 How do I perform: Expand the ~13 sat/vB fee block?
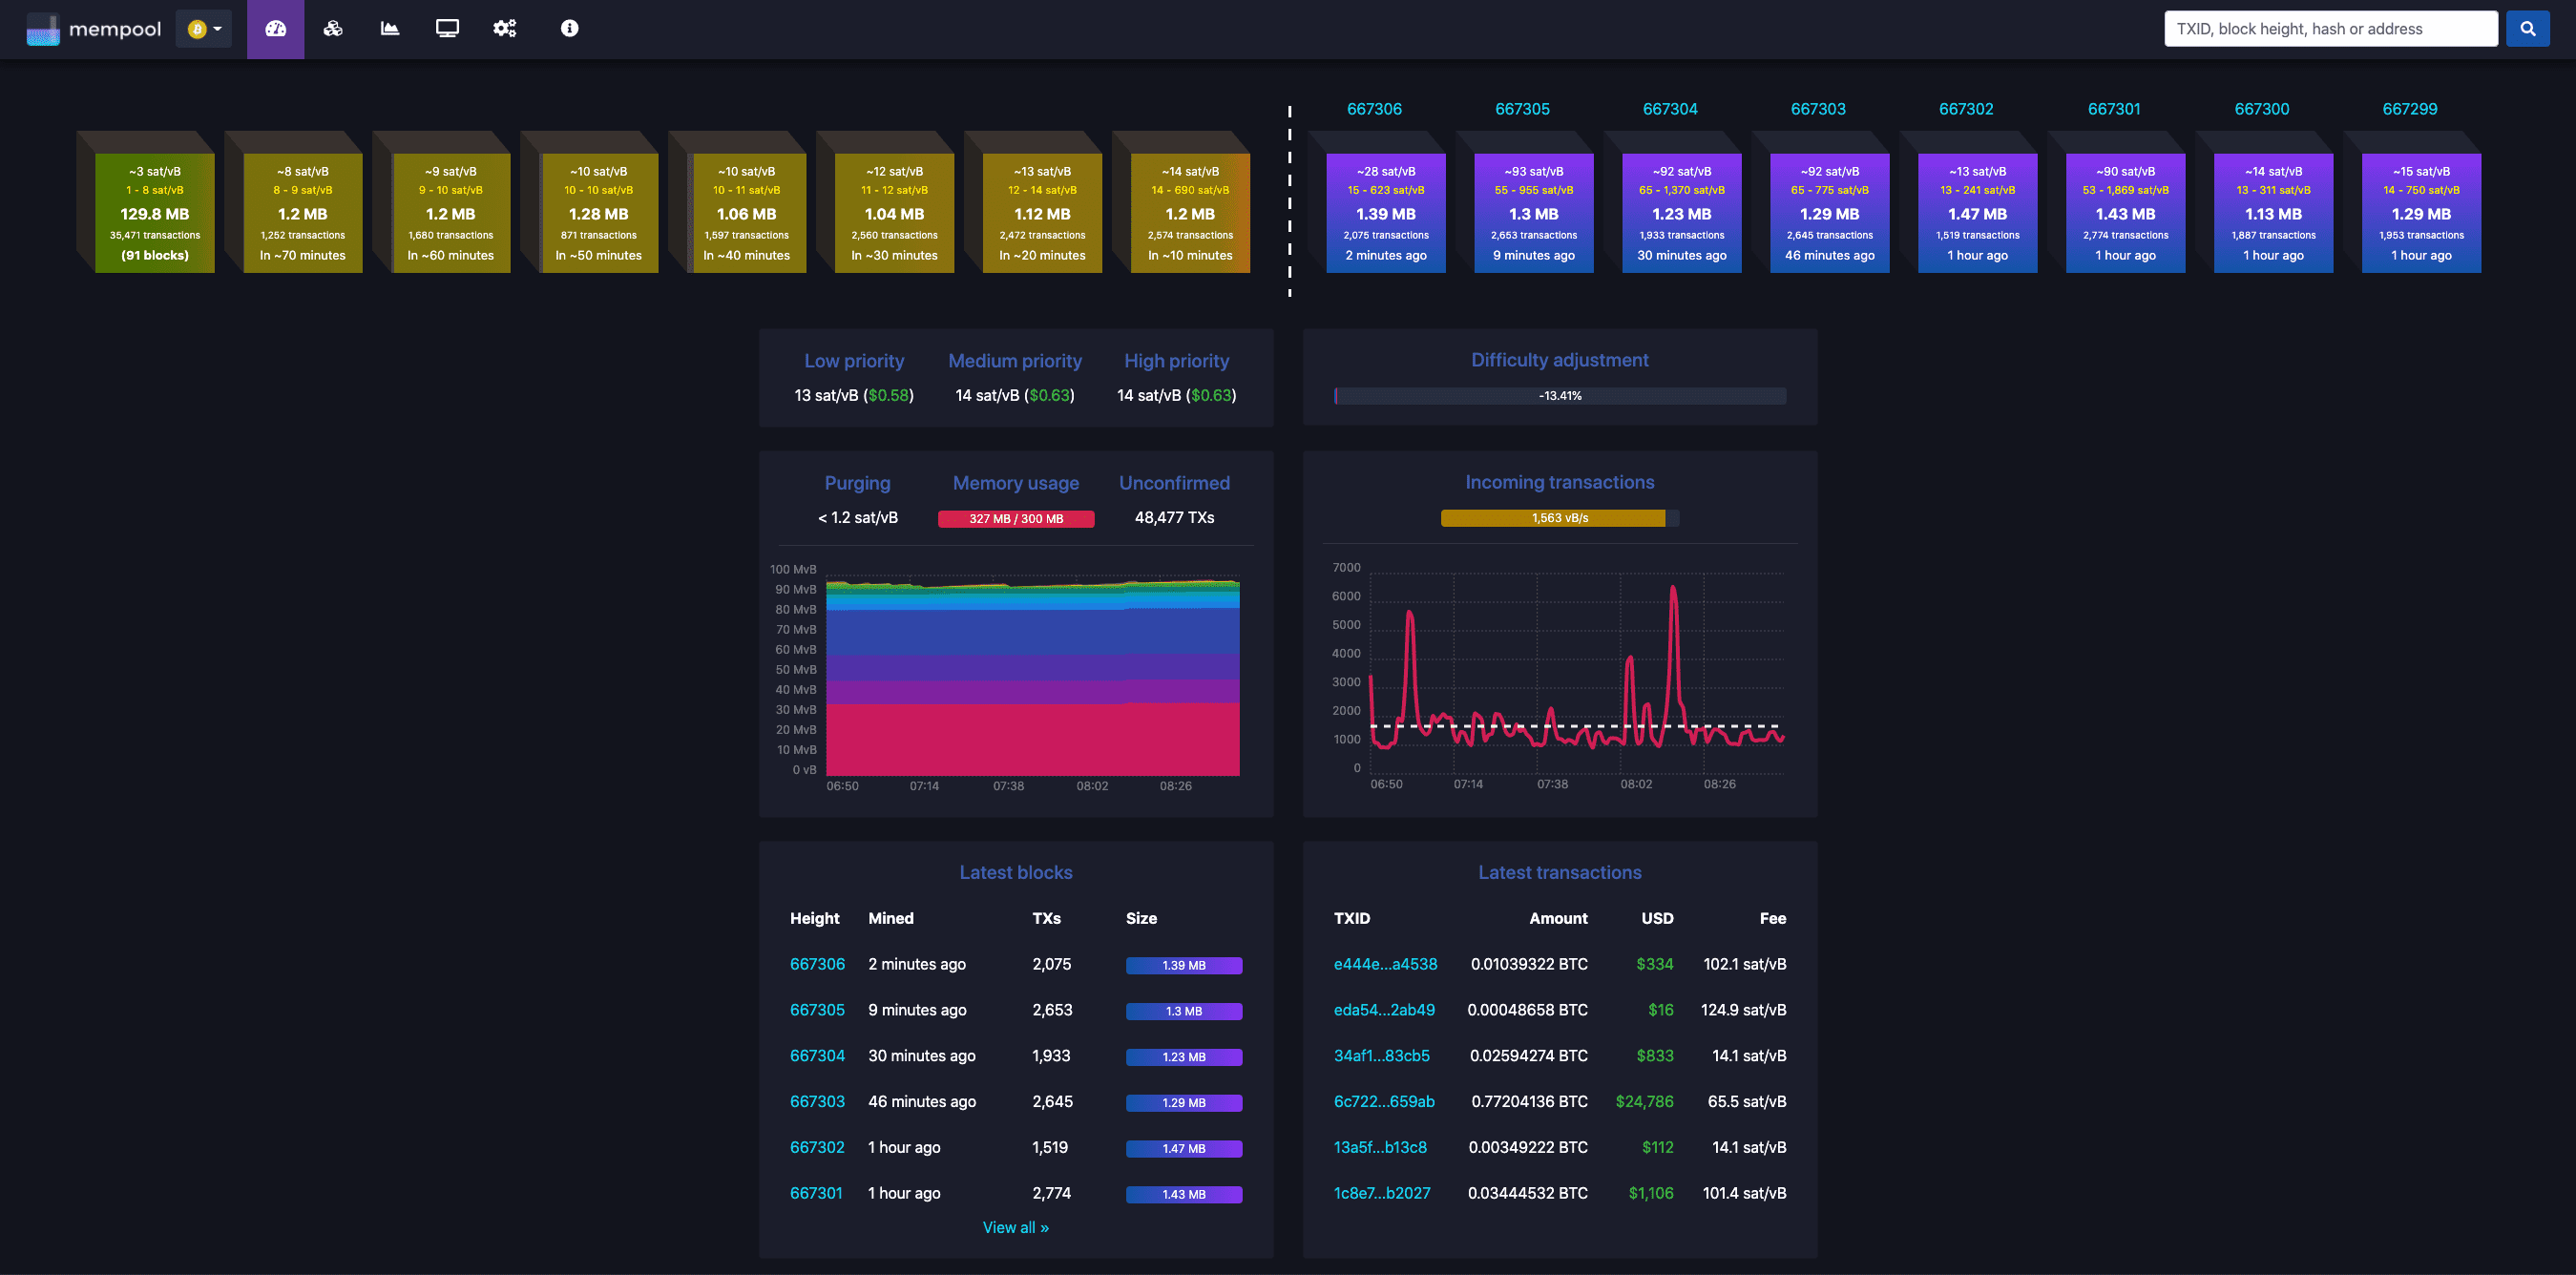point(1041,210)
